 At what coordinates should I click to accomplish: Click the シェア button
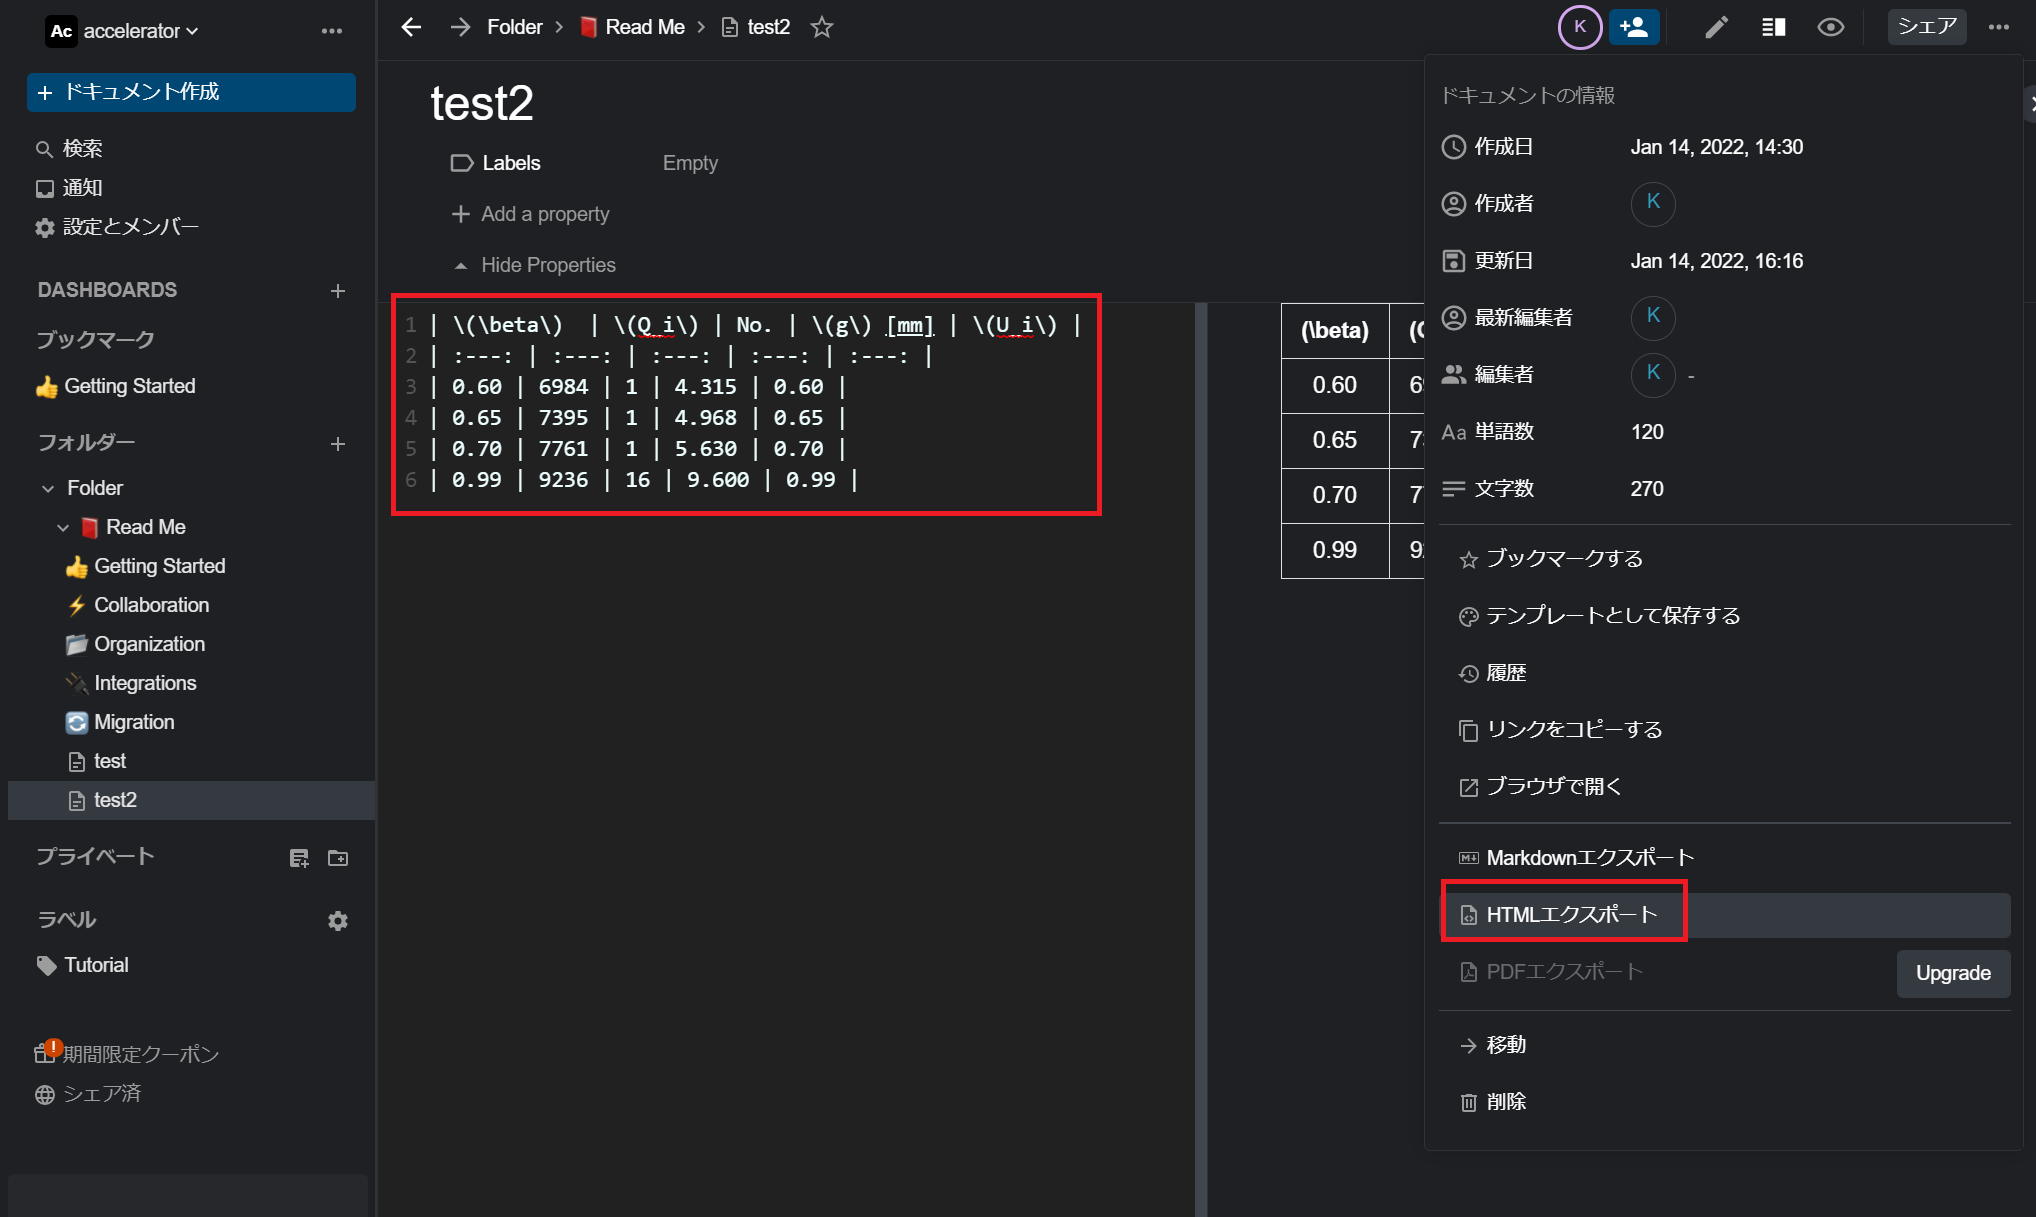pyautogui.click(x=1926, y=27)
